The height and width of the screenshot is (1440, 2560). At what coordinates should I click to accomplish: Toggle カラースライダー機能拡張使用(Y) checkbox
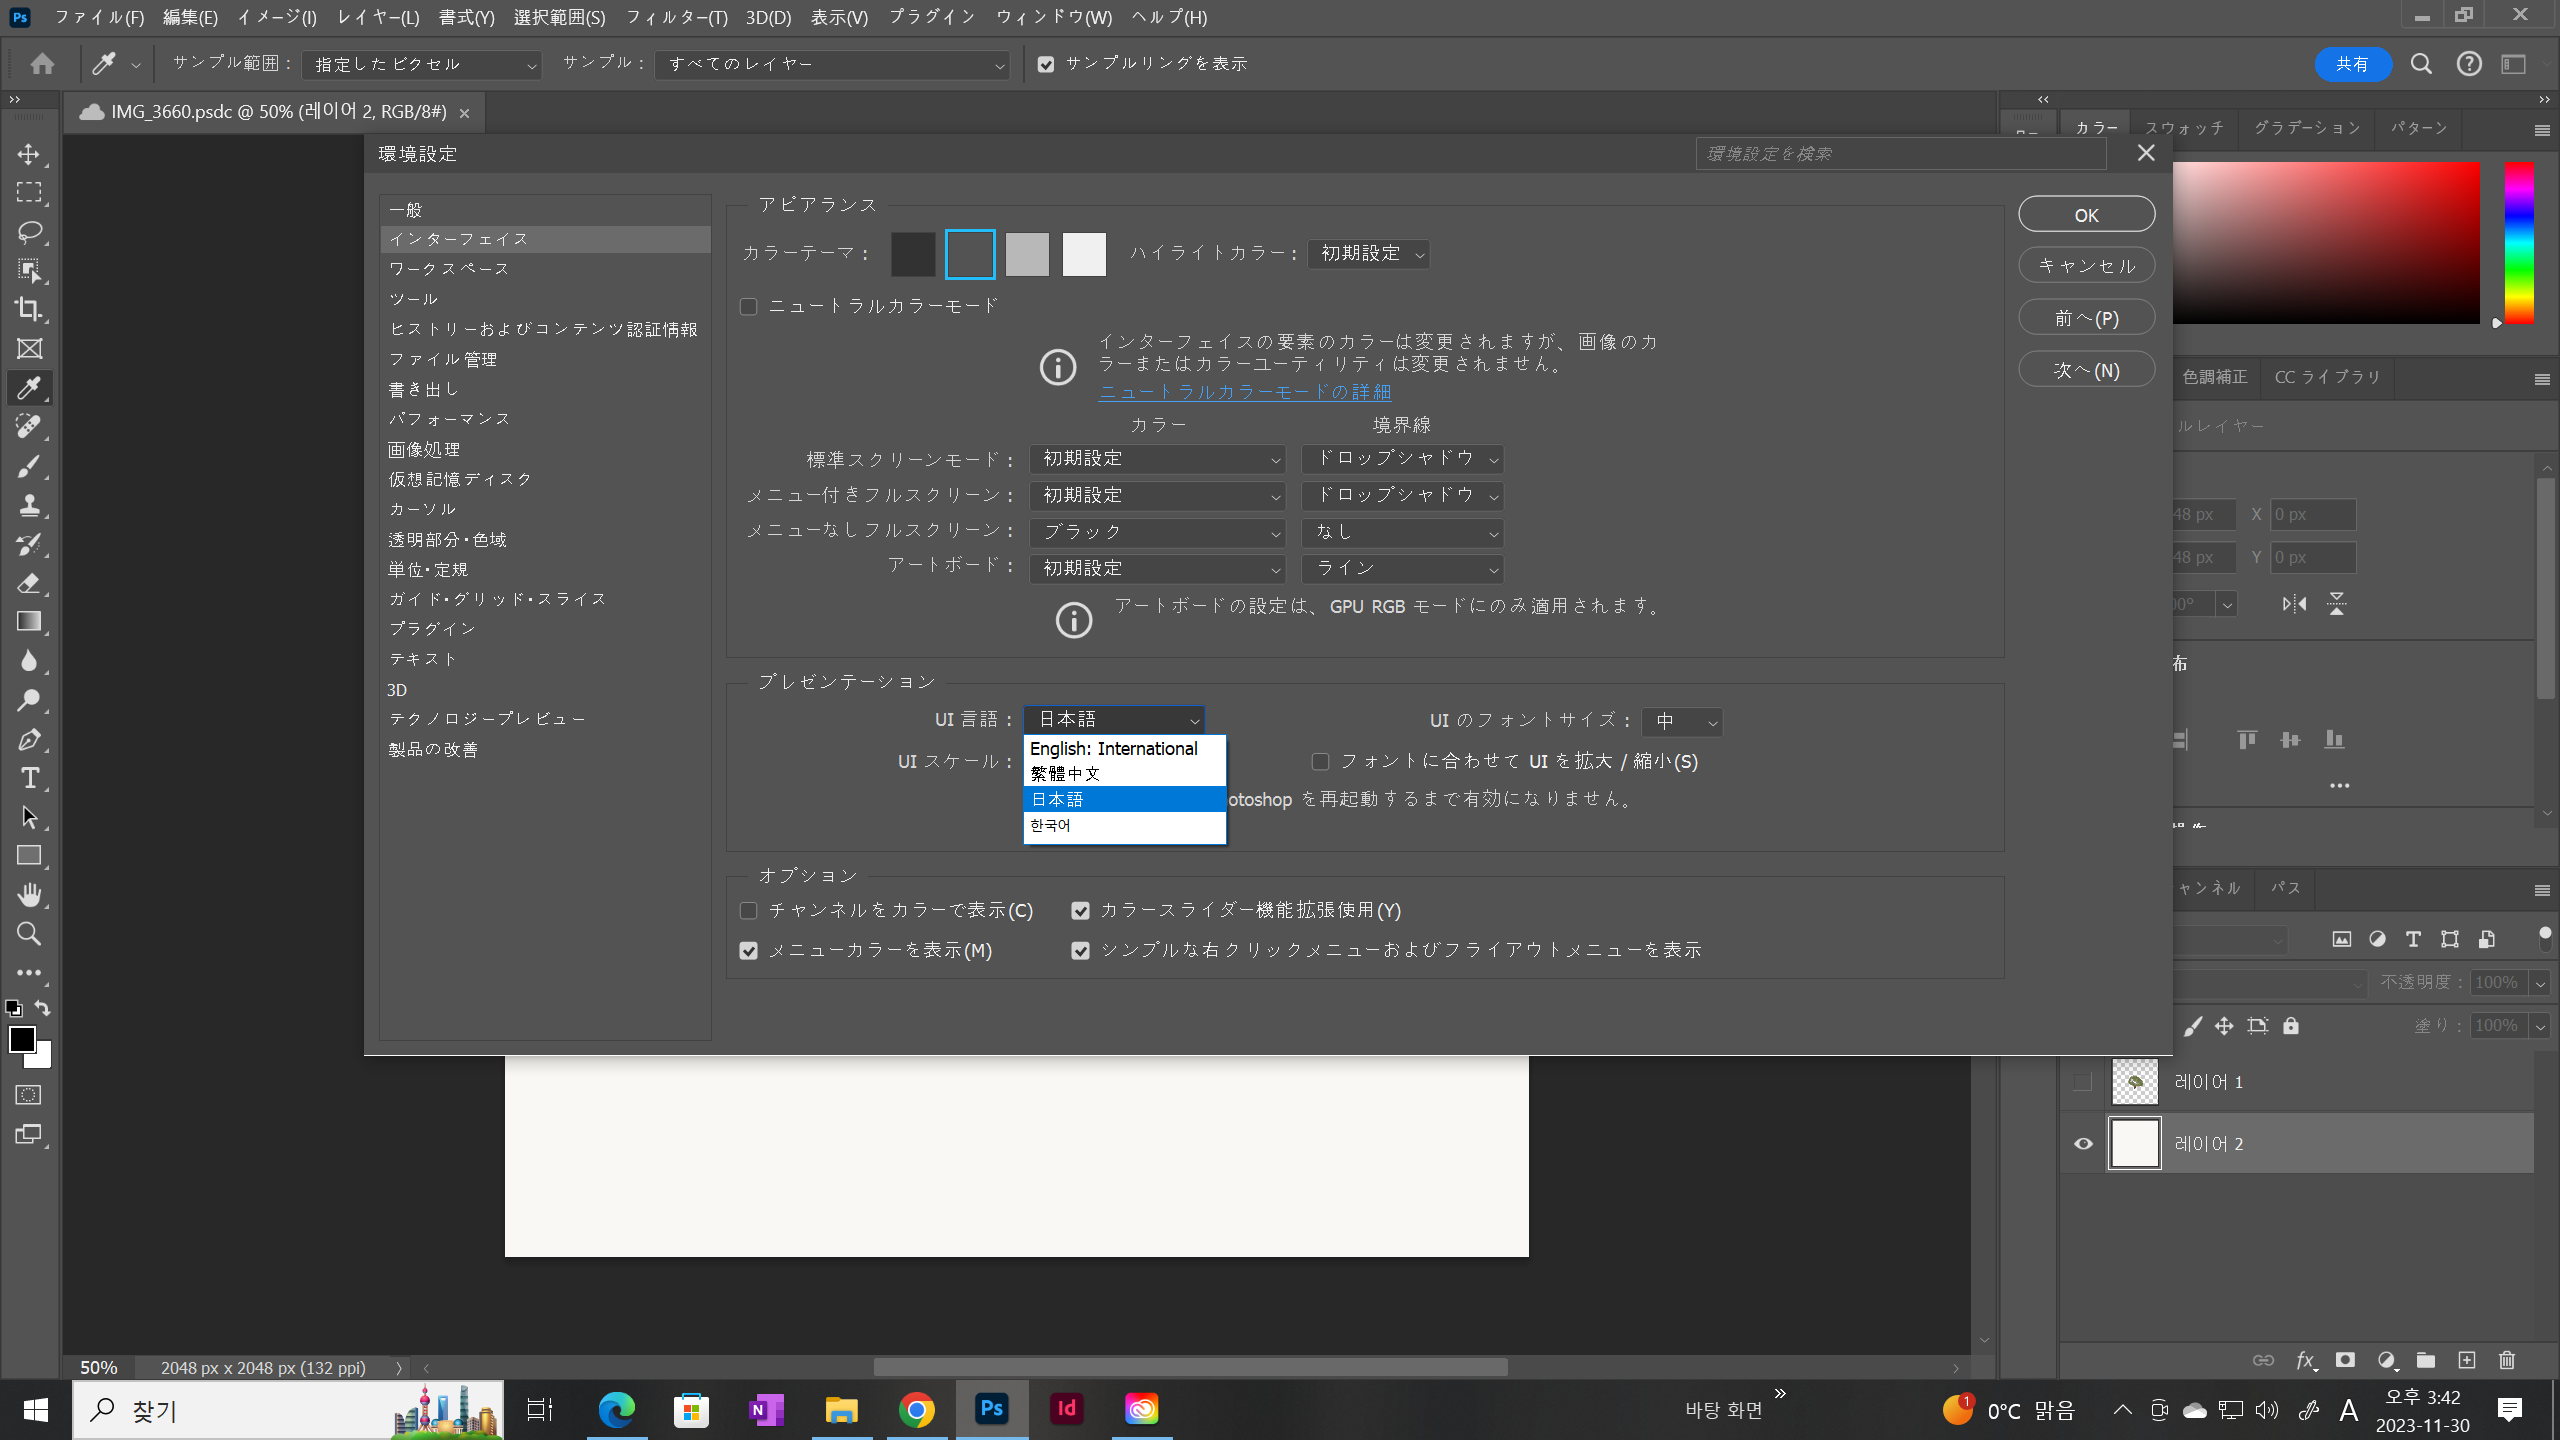point(1080,911)
